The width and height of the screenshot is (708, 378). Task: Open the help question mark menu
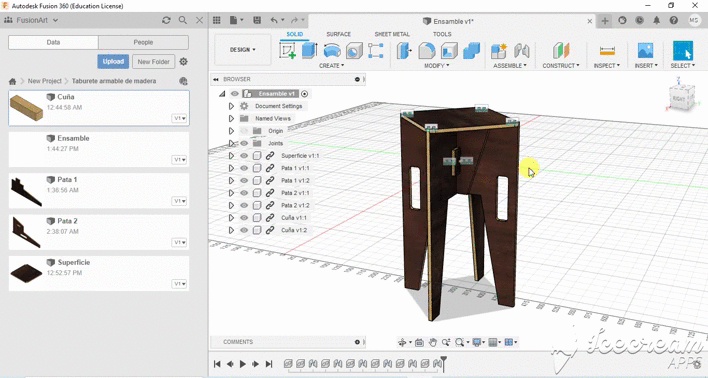point(674,20)
